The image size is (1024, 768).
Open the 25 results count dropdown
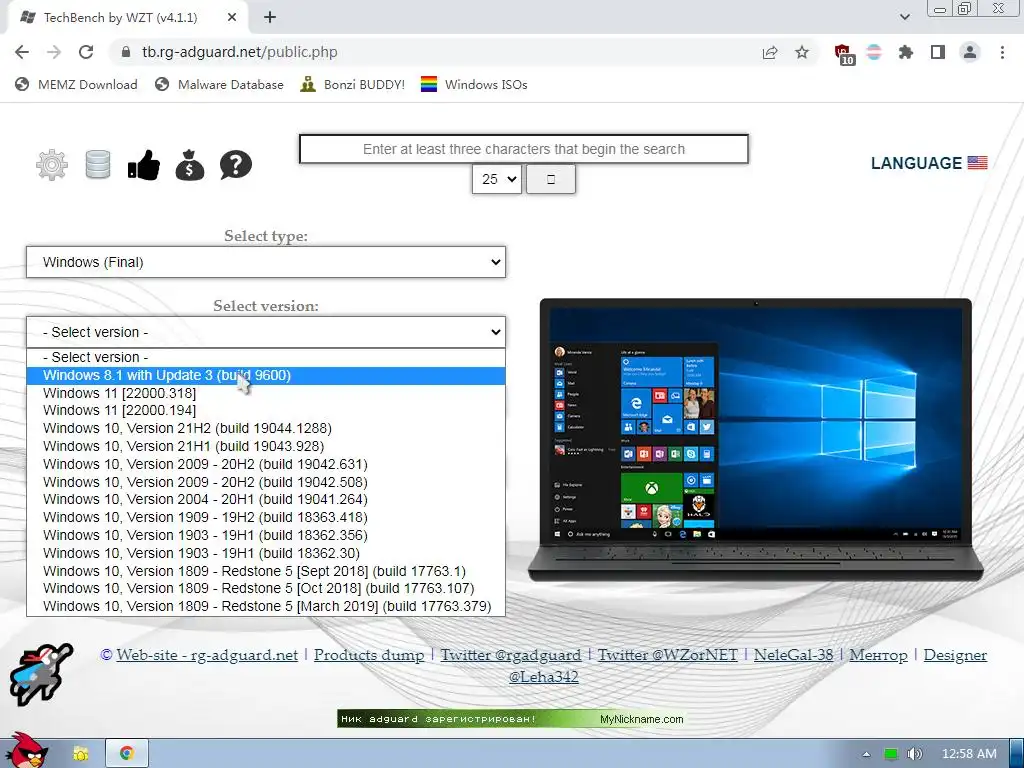497,179
